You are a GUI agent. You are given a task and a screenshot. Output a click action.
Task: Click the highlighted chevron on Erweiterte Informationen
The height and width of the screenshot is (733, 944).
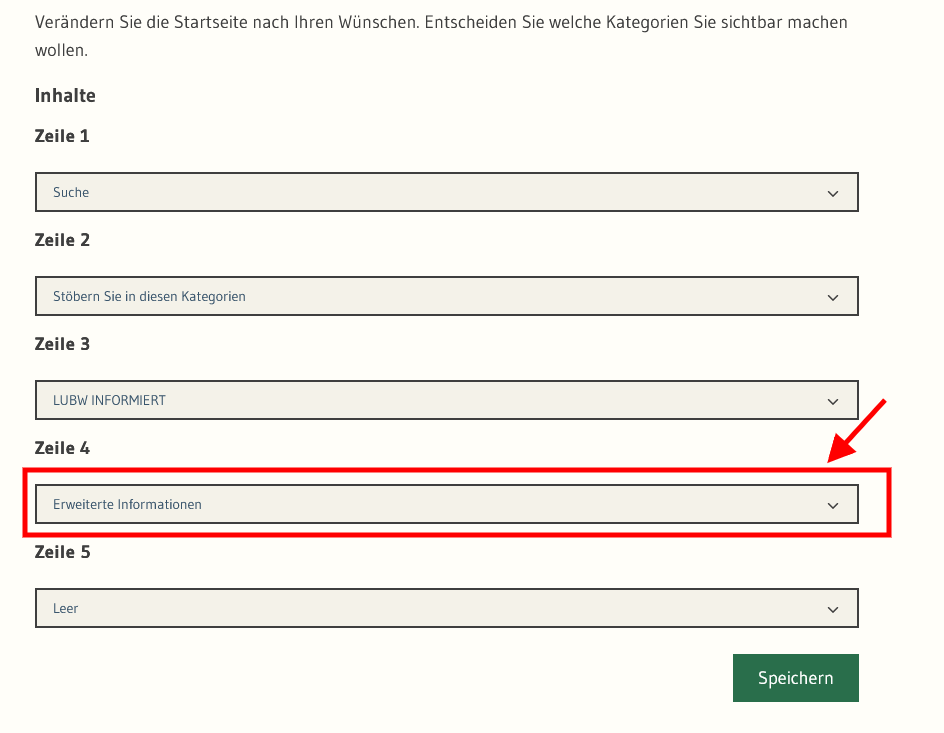click(x=833, y=504)
